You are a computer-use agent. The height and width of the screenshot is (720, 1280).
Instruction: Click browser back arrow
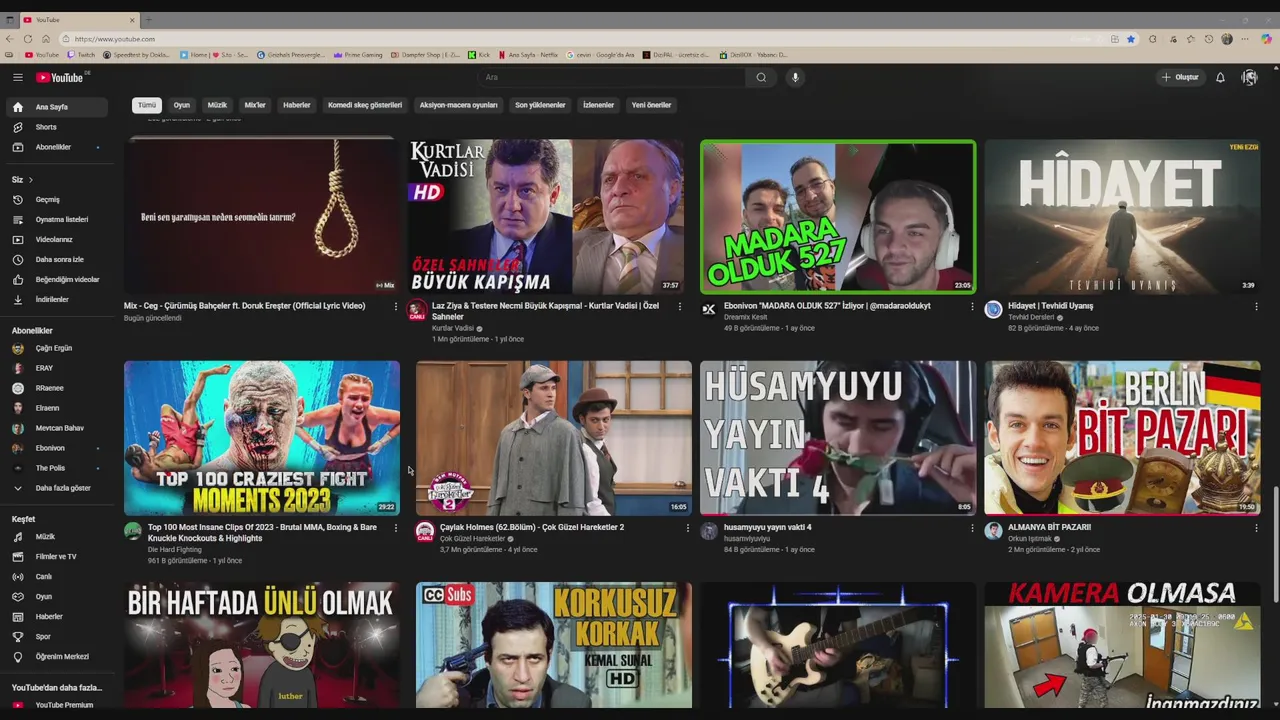tap(10, 39)
